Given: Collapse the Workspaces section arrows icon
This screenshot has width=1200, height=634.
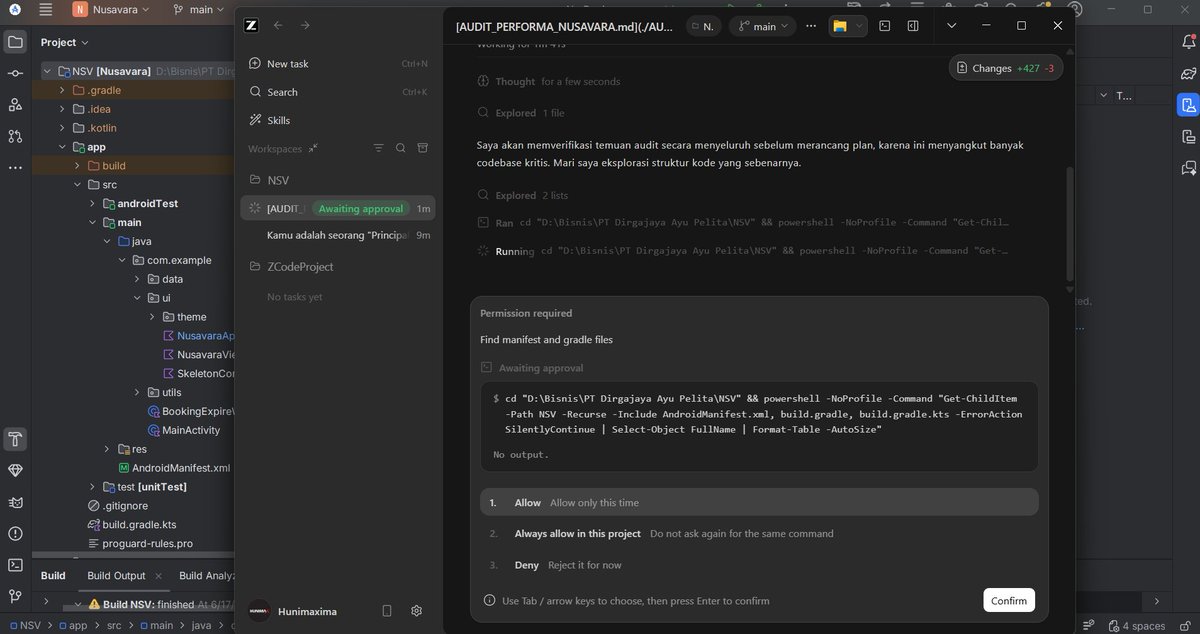Looking at the screenshot, I should coord(313,148).
